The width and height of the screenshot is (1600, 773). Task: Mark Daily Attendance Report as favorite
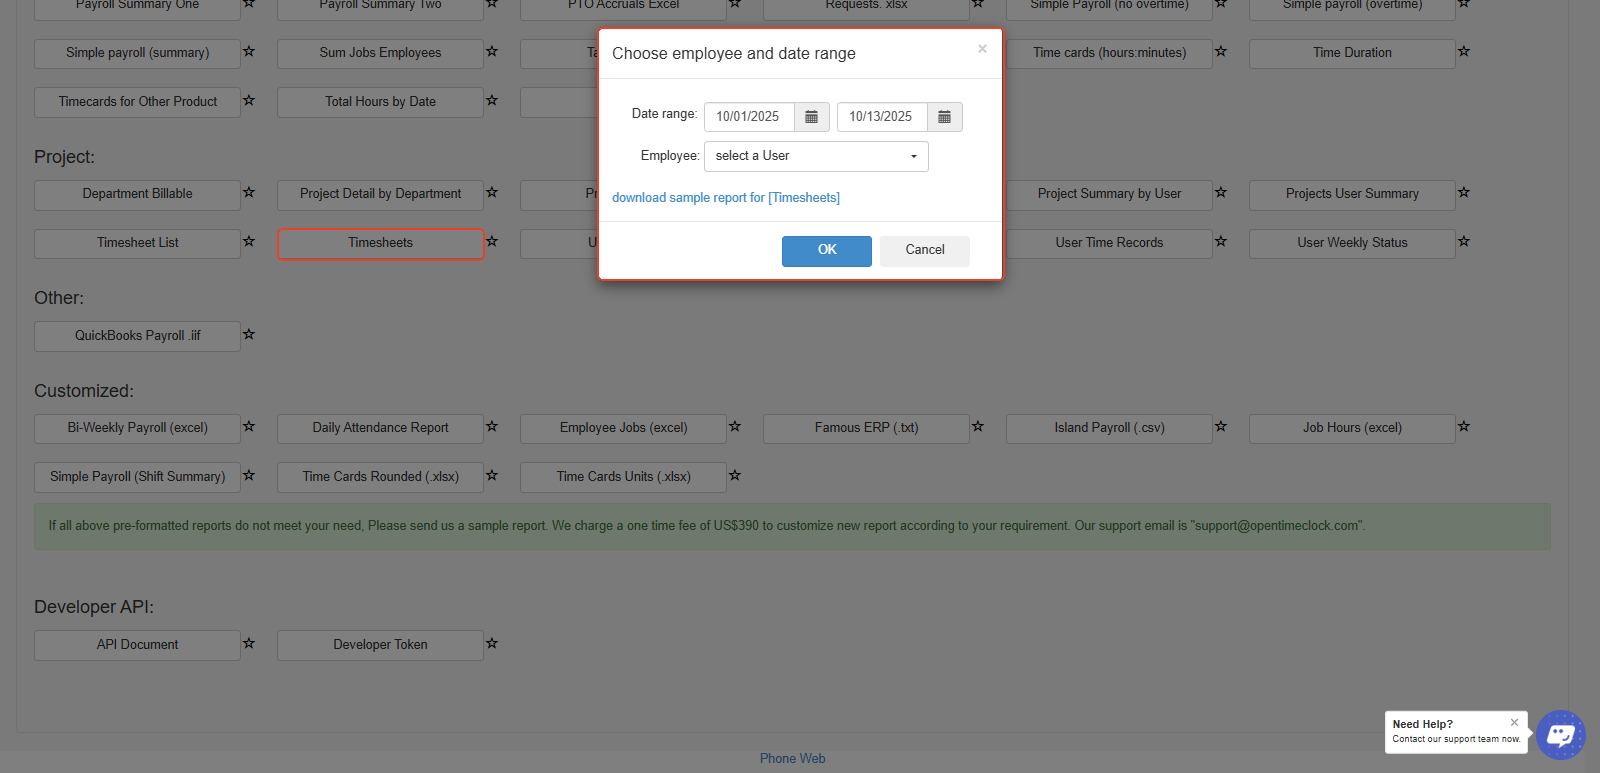(492, 427)
